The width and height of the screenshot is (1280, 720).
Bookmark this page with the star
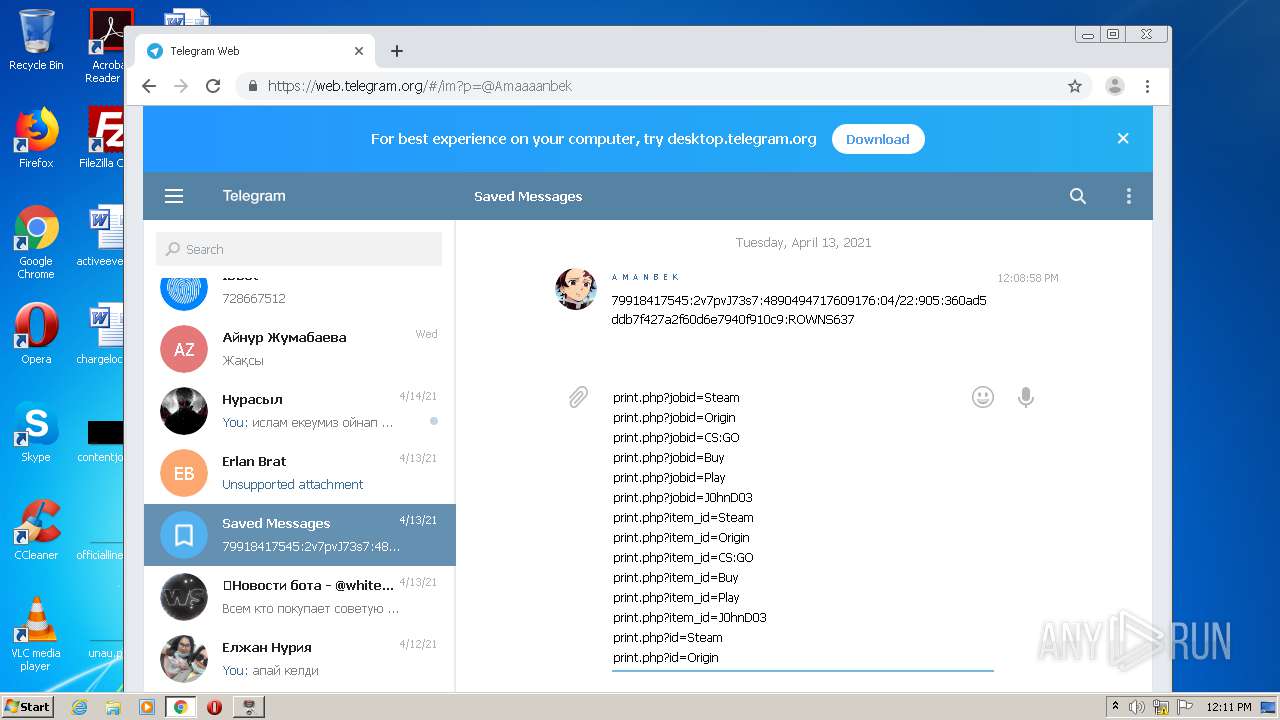[x=1075, y=86]
